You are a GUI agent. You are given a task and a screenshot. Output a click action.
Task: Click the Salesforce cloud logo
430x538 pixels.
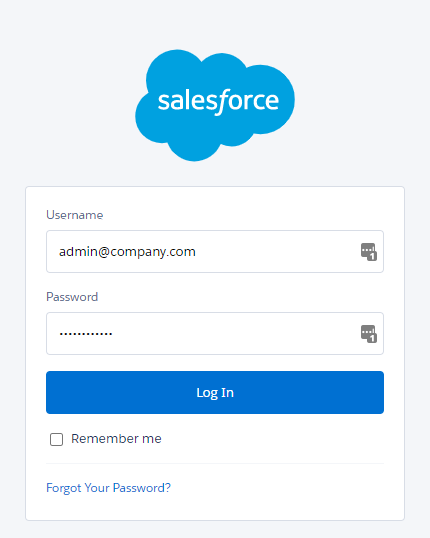pos(215,105)
